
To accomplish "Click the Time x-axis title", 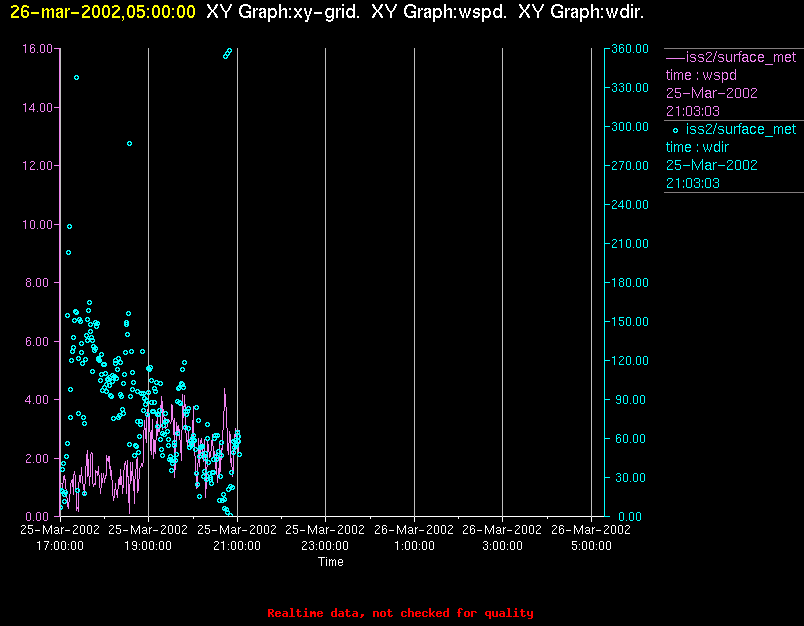I will tap(331, 562).
